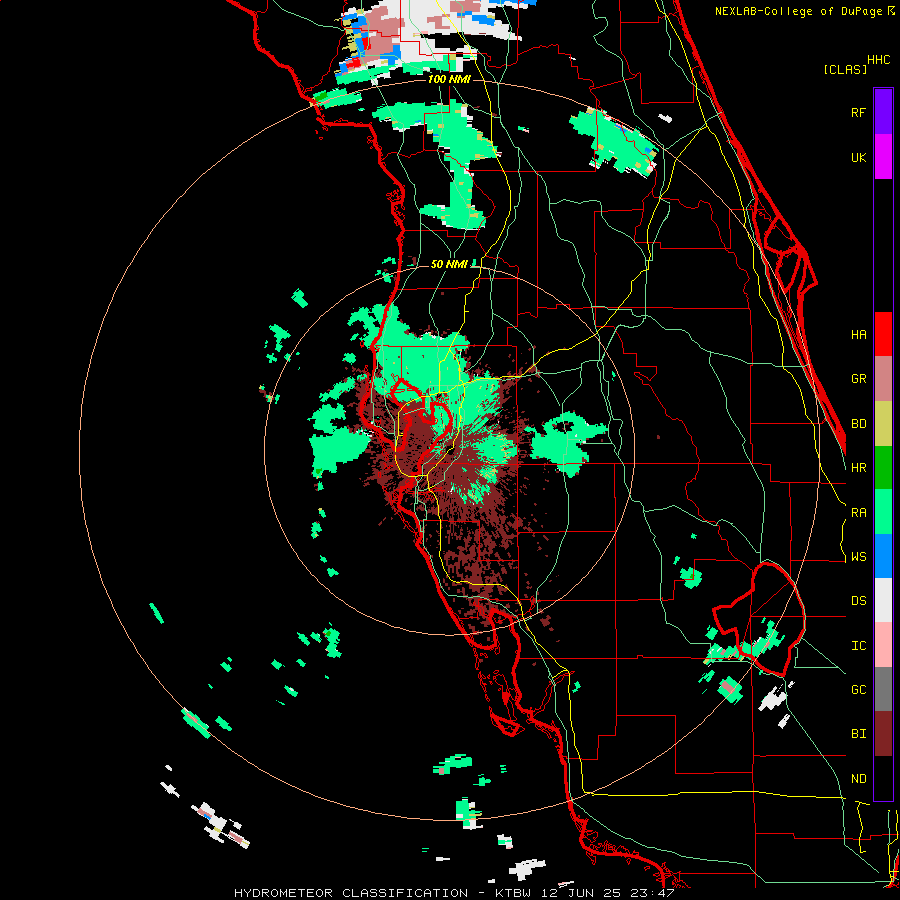
Task: Click the KTBW station identifier text
Action: (x=512, y=893)
